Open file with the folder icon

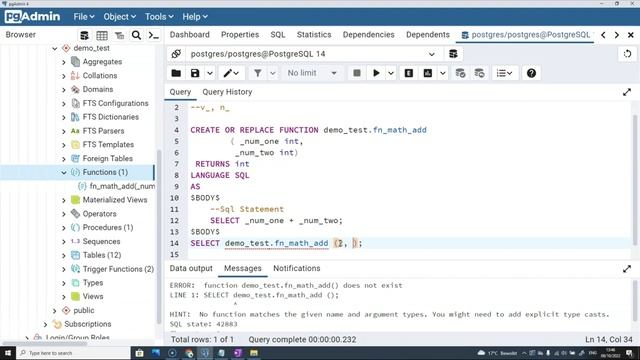[176, 73]
